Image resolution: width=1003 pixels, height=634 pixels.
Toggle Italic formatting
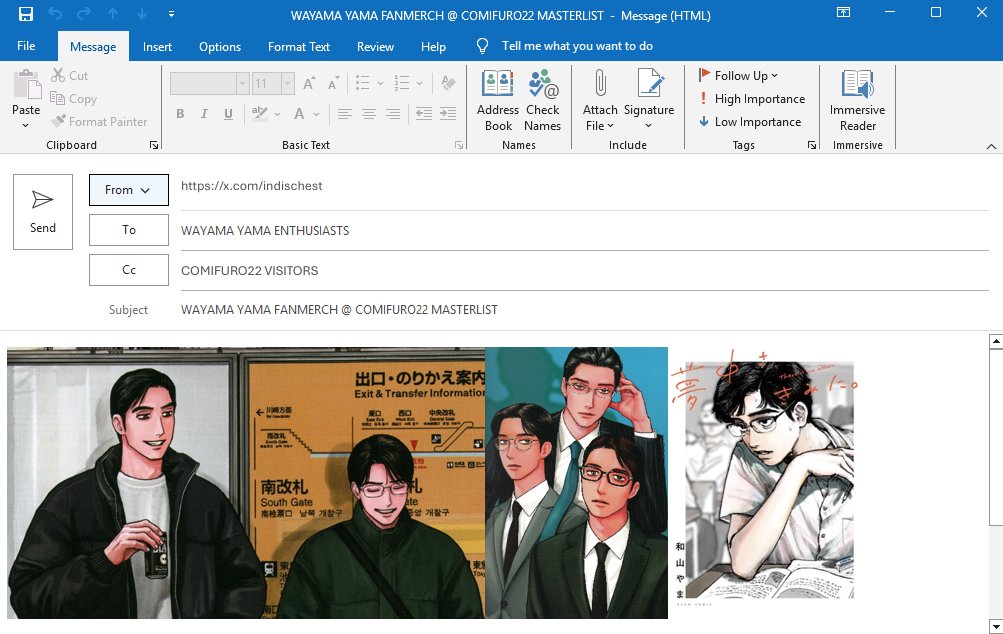pyautogui.click(x=204, y=114)
